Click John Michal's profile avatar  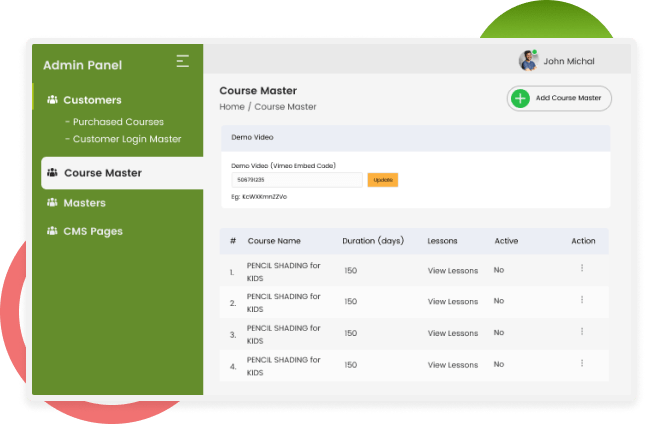coord(529,61)
